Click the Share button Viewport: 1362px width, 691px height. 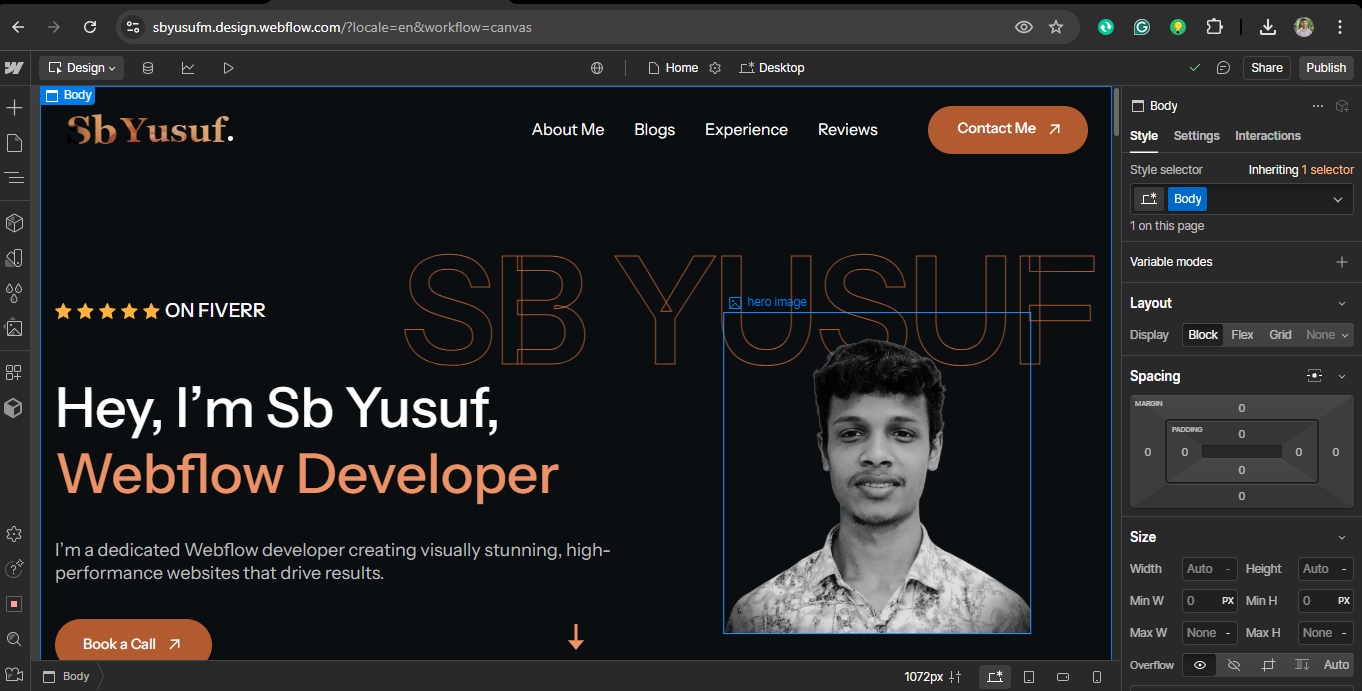click(1266, 68)
